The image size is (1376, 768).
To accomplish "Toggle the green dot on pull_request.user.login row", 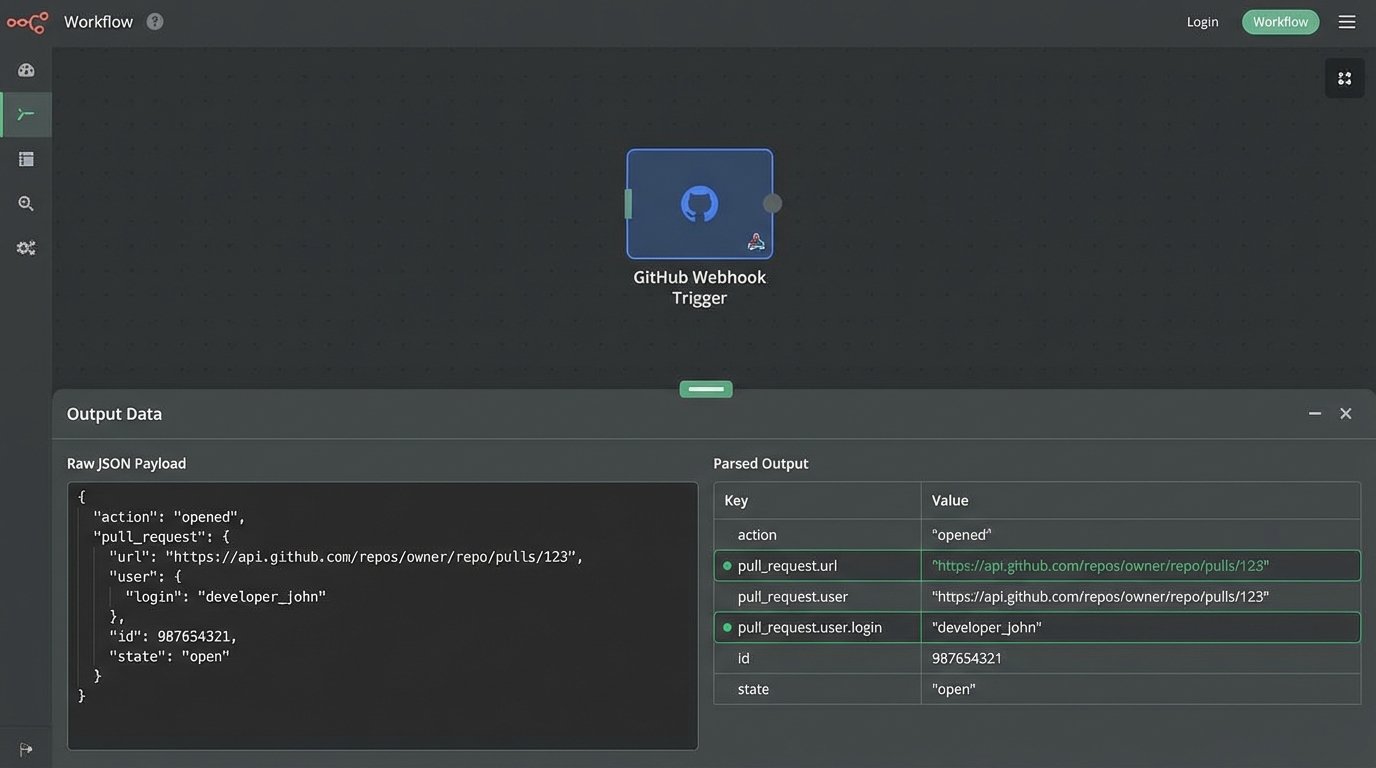I will (726, 627).
